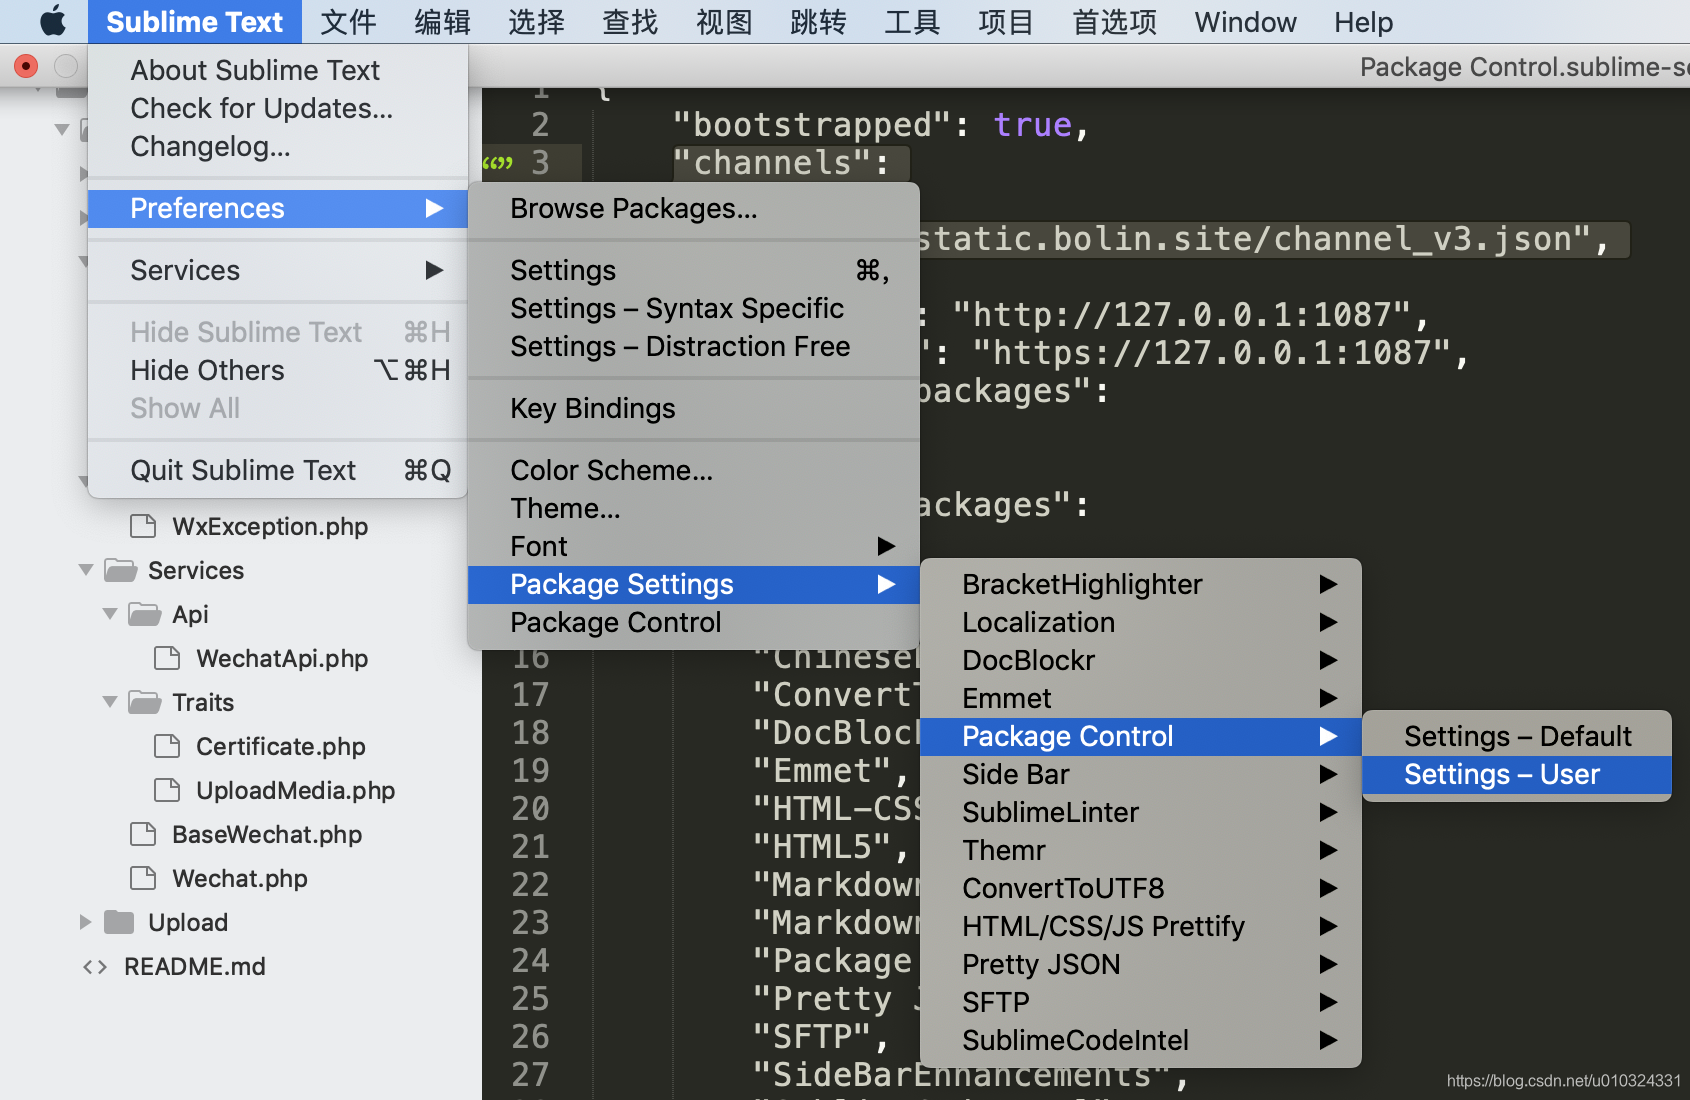
Task: Choose About Sublime Text
Action: tap(278, 70)
